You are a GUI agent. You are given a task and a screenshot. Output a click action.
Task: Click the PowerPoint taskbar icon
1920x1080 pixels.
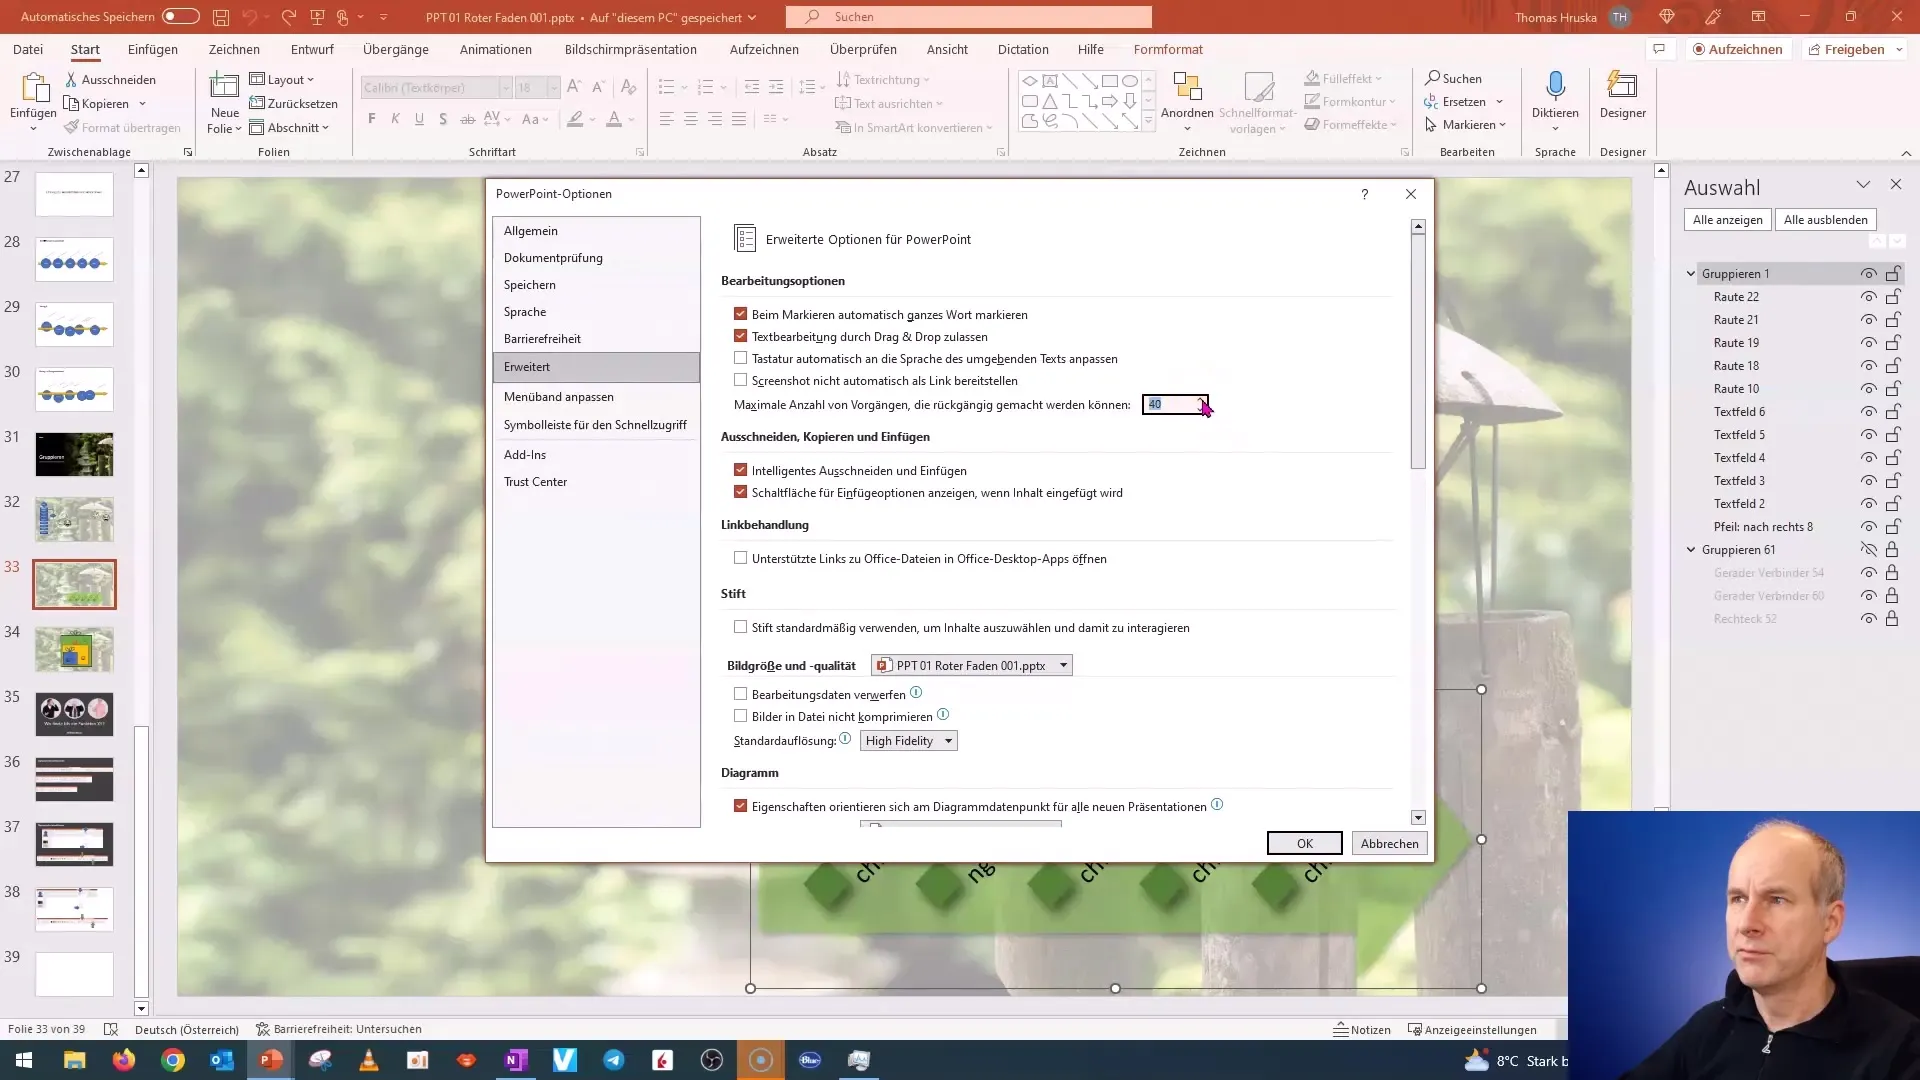[270, 1060]
